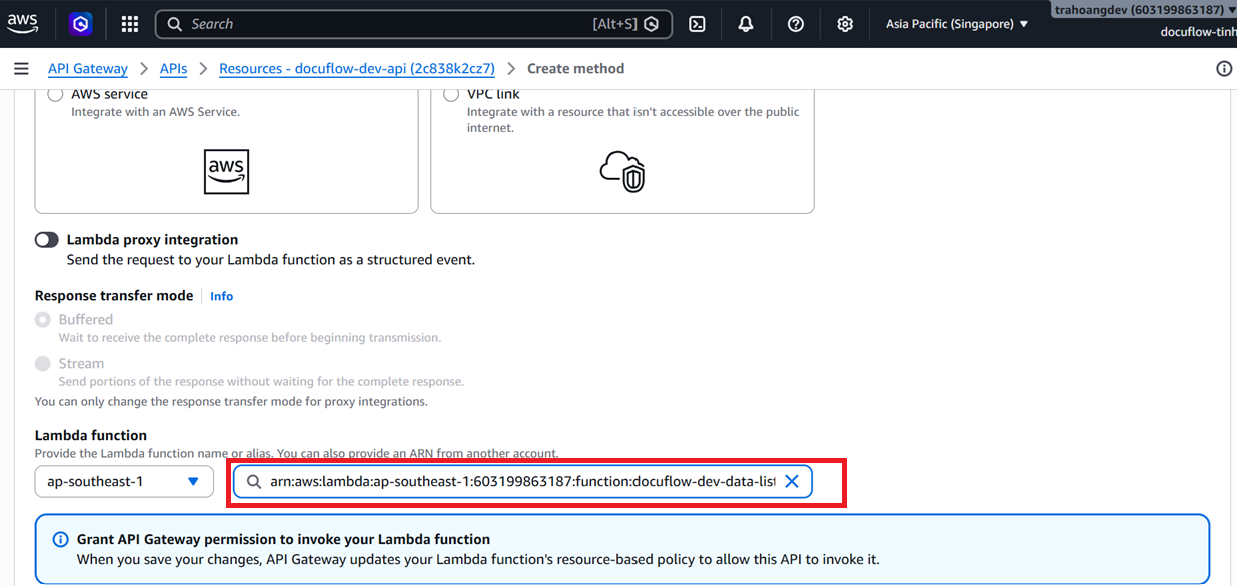Click the purple hexagon extension icon
The image size is (1237, 586).
pyautogui.click(x=81, y=24)
